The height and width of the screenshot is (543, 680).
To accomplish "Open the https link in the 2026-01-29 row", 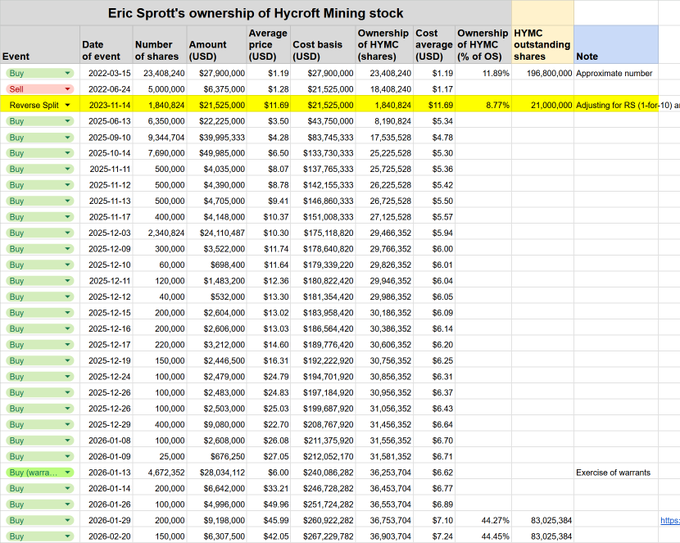I will pyautogui.click(x=670, y=520).
